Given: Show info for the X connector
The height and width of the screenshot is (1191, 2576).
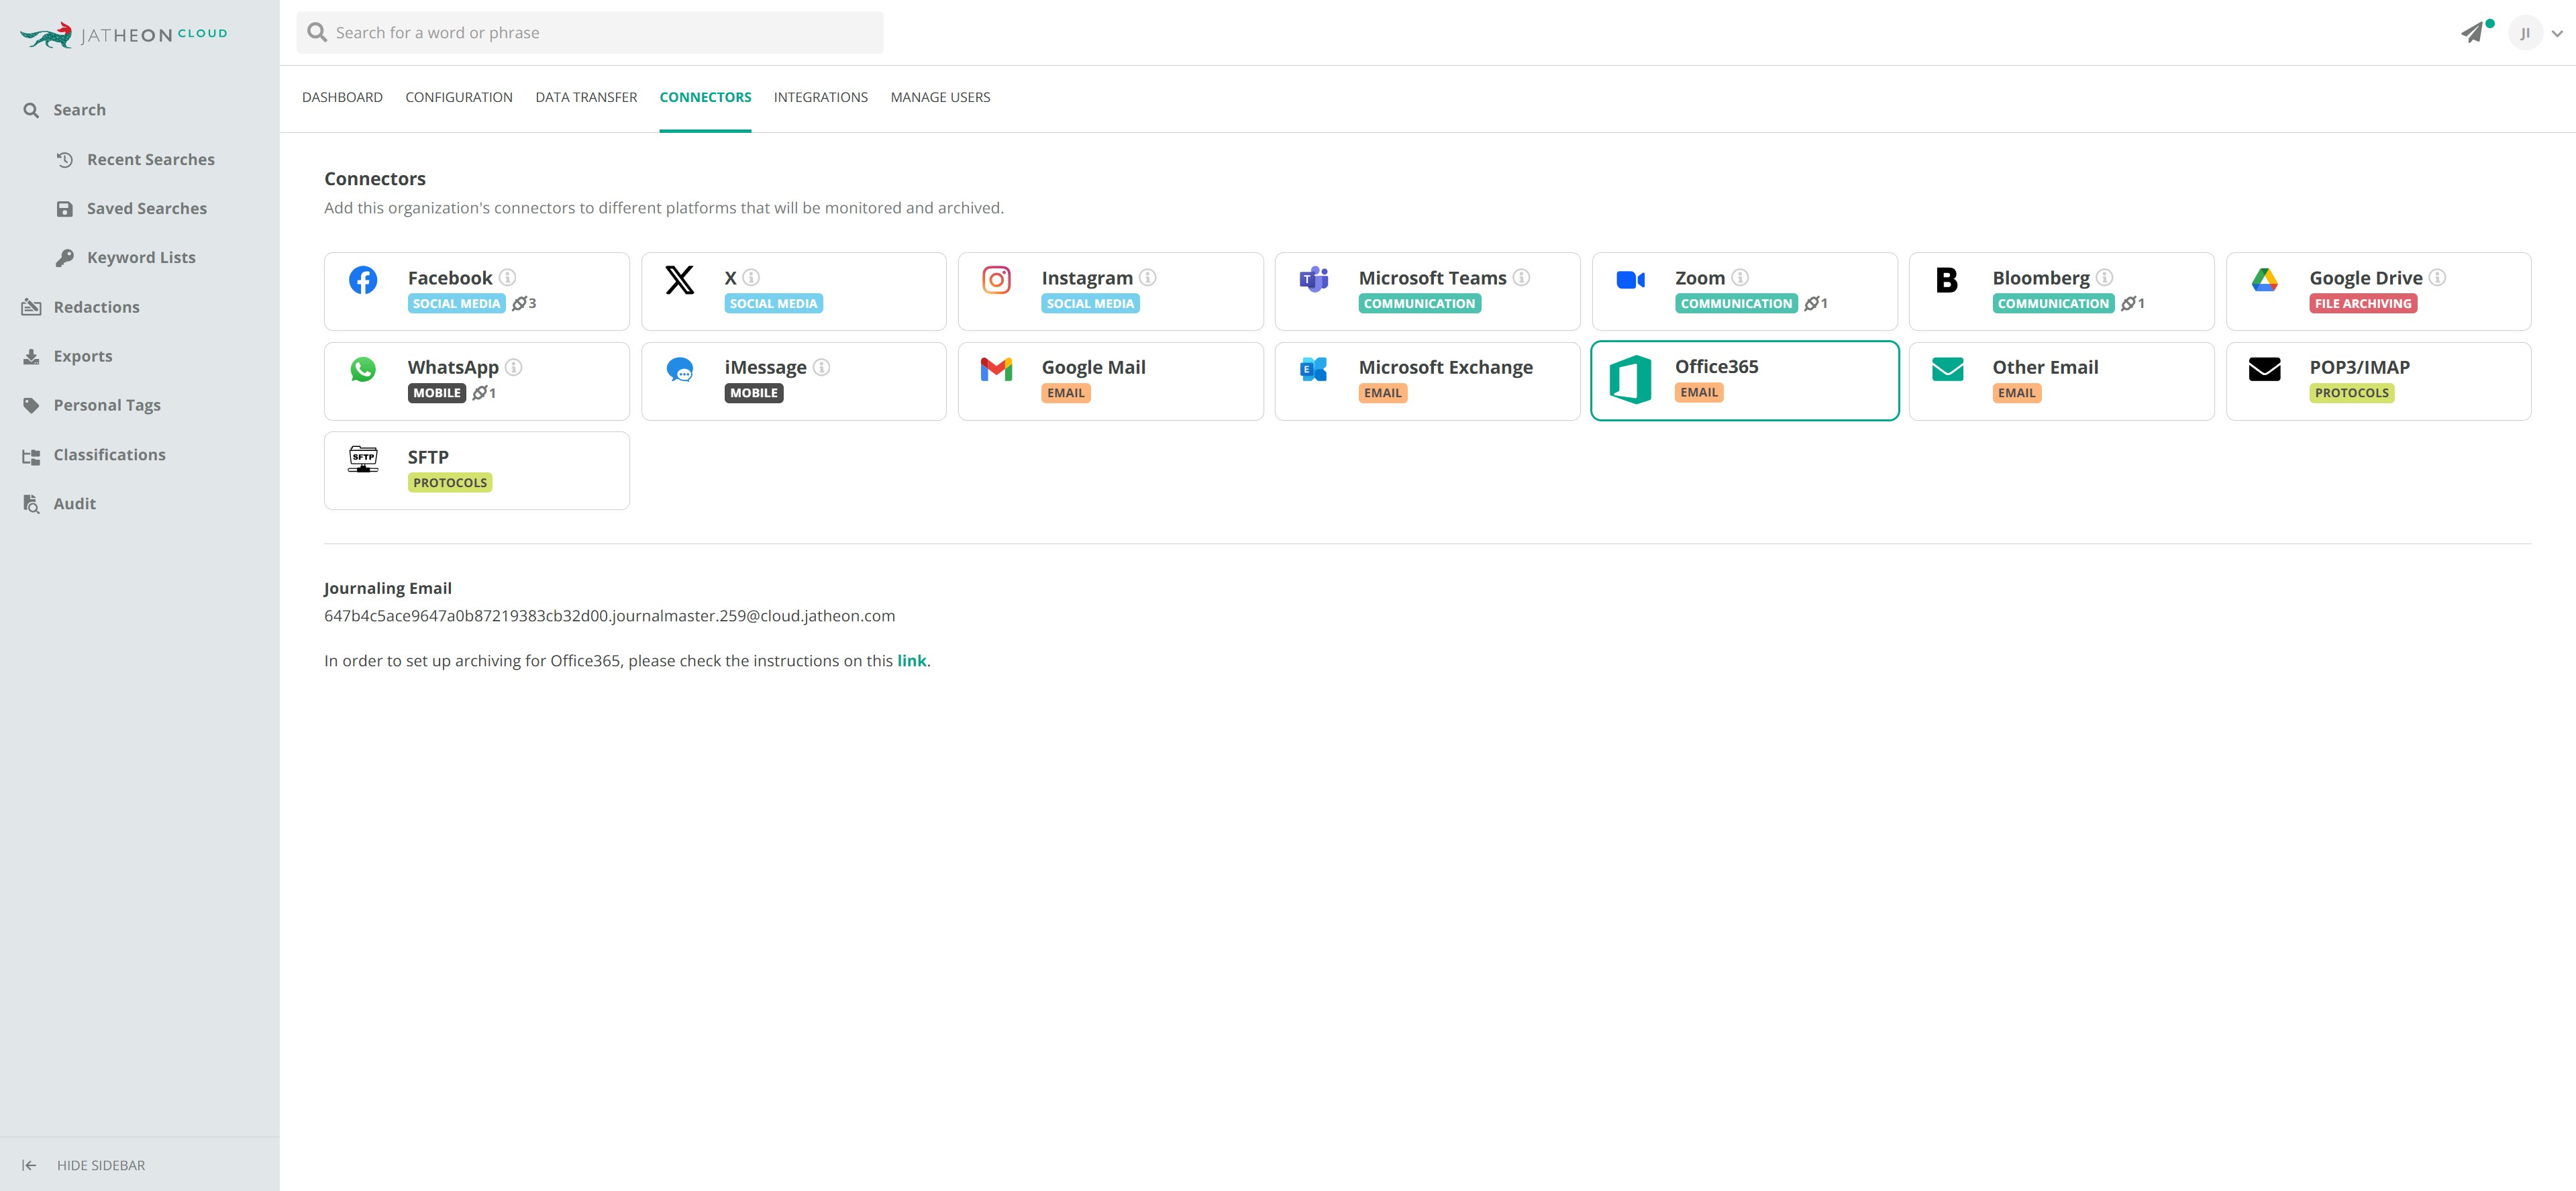Looking at the screenshot, I should click(x=751, y=277).
